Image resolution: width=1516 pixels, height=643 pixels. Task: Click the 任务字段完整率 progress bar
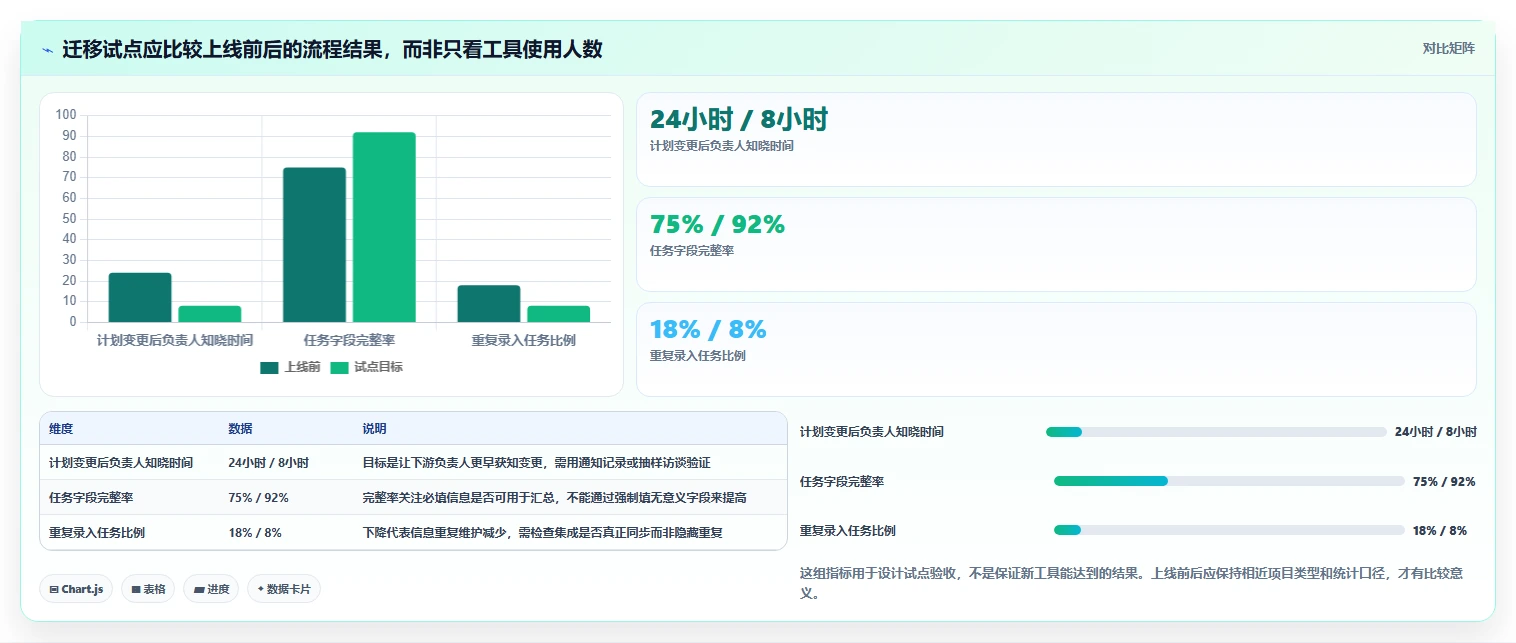[x=1229, y=481]
